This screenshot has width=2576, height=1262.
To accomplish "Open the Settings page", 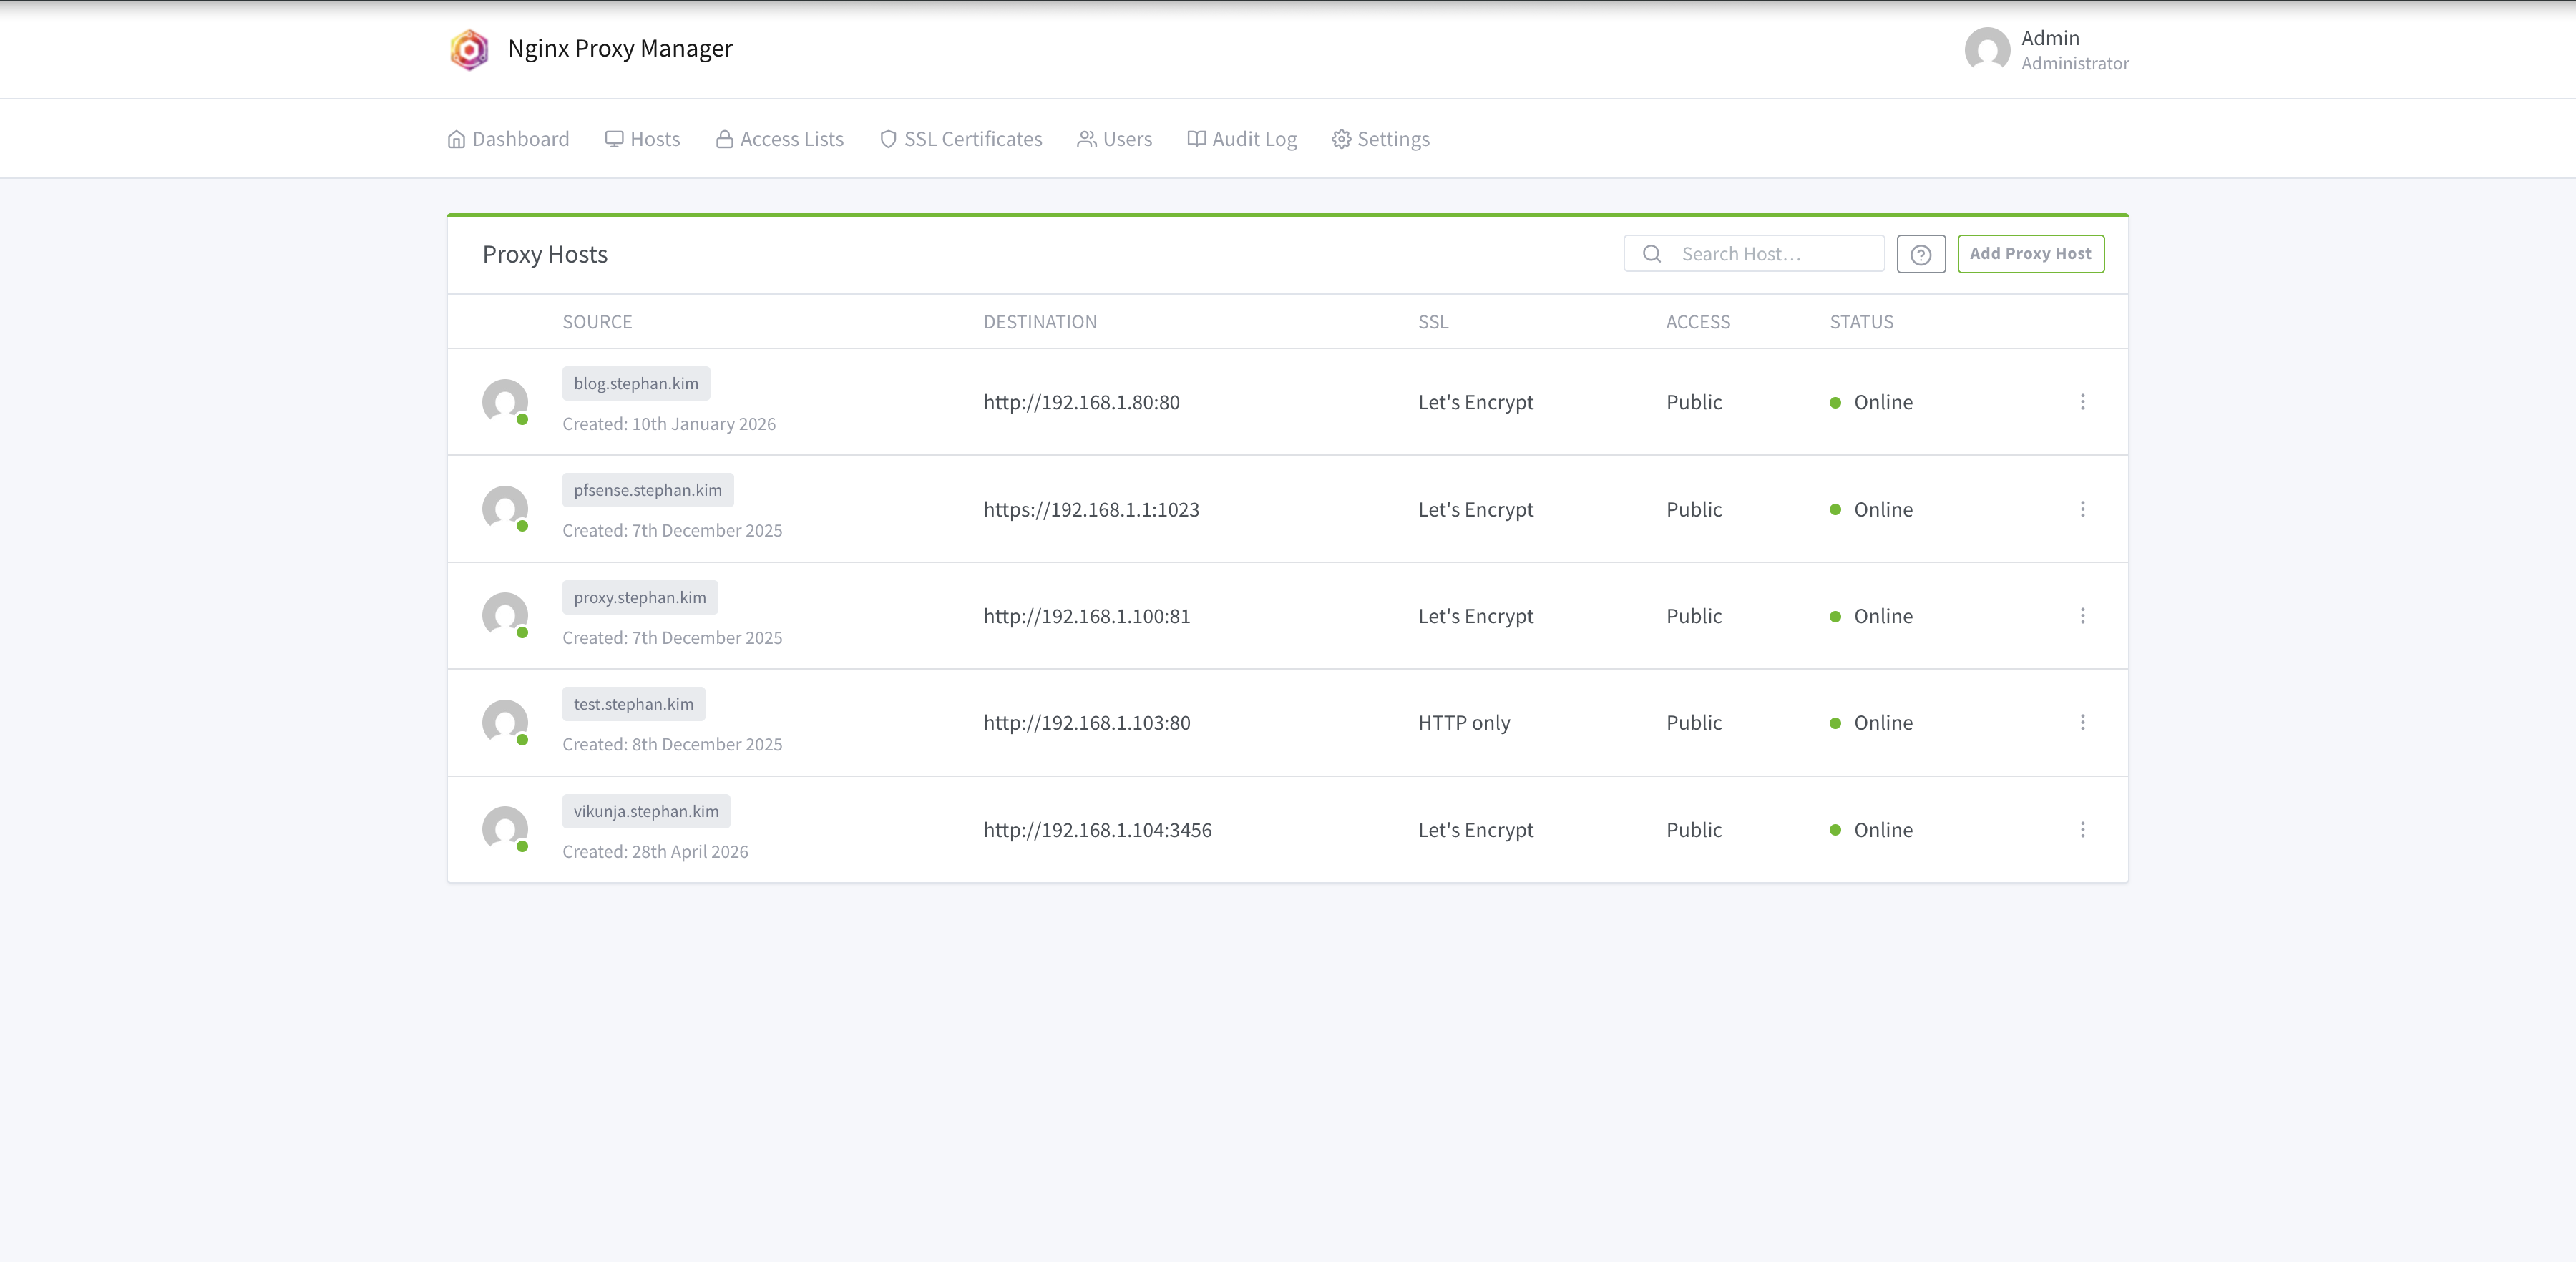I will point(1381,139).
